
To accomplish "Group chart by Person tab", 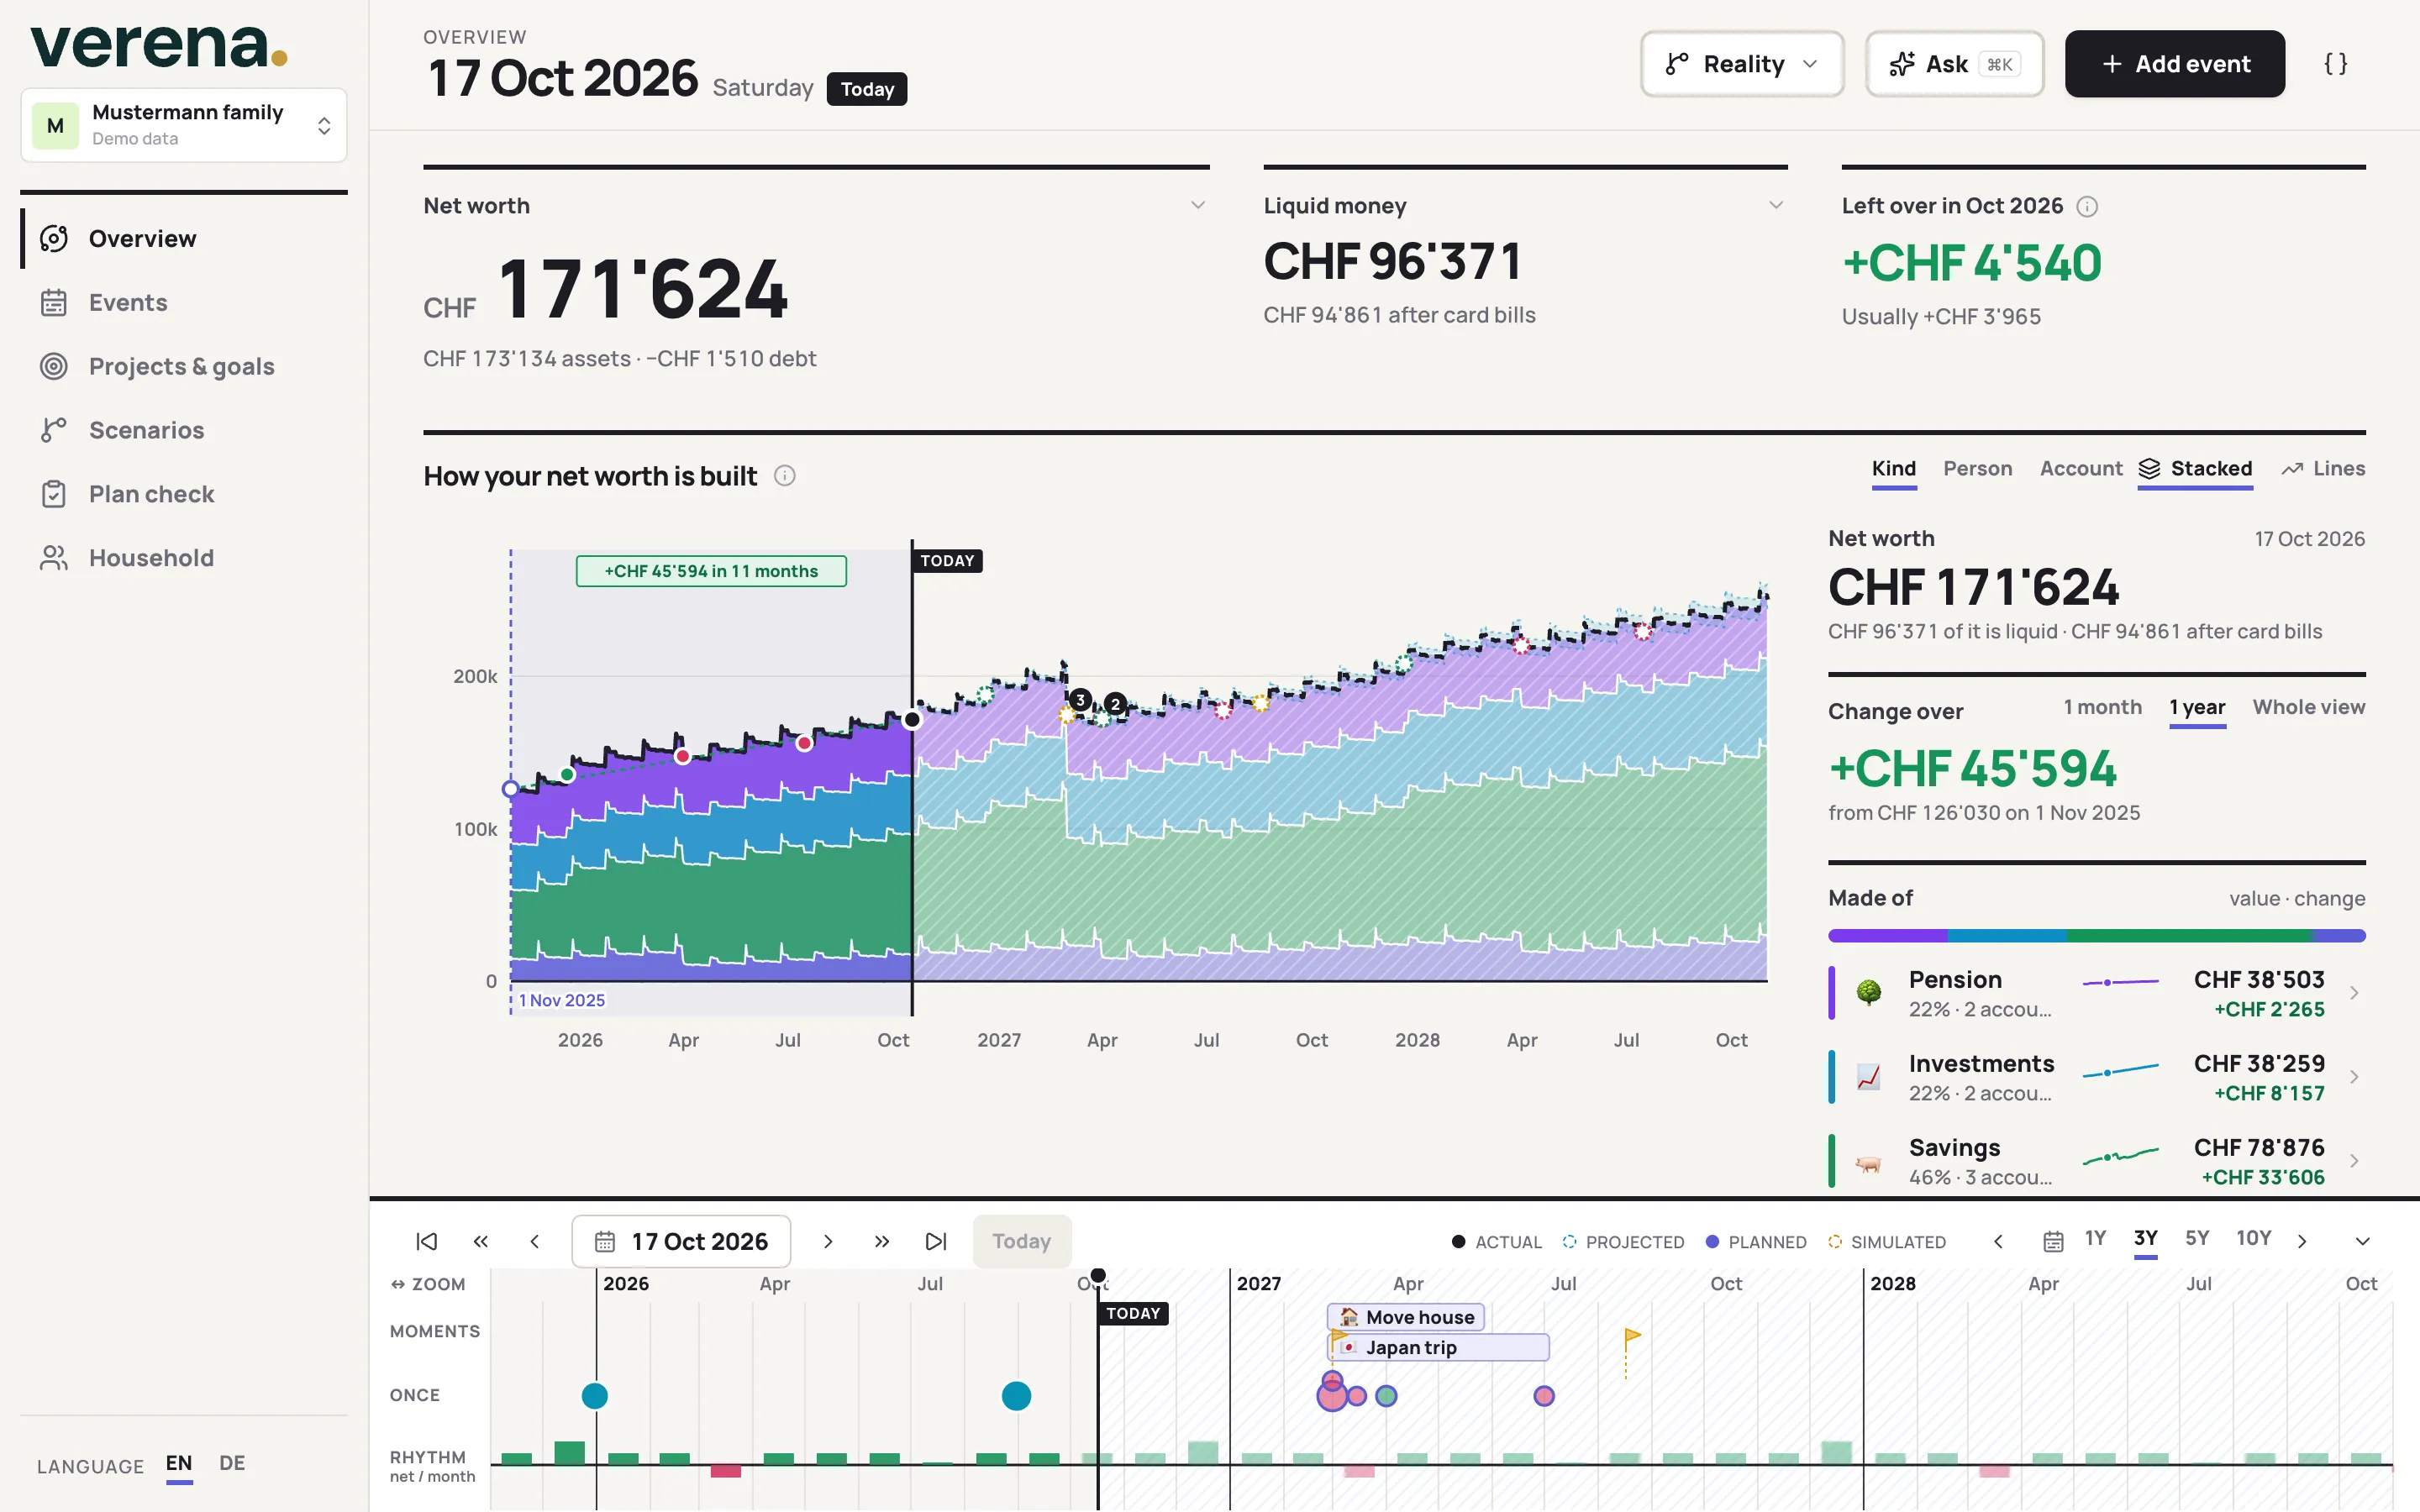I will pyautogui.click(x=1977, y=469).
